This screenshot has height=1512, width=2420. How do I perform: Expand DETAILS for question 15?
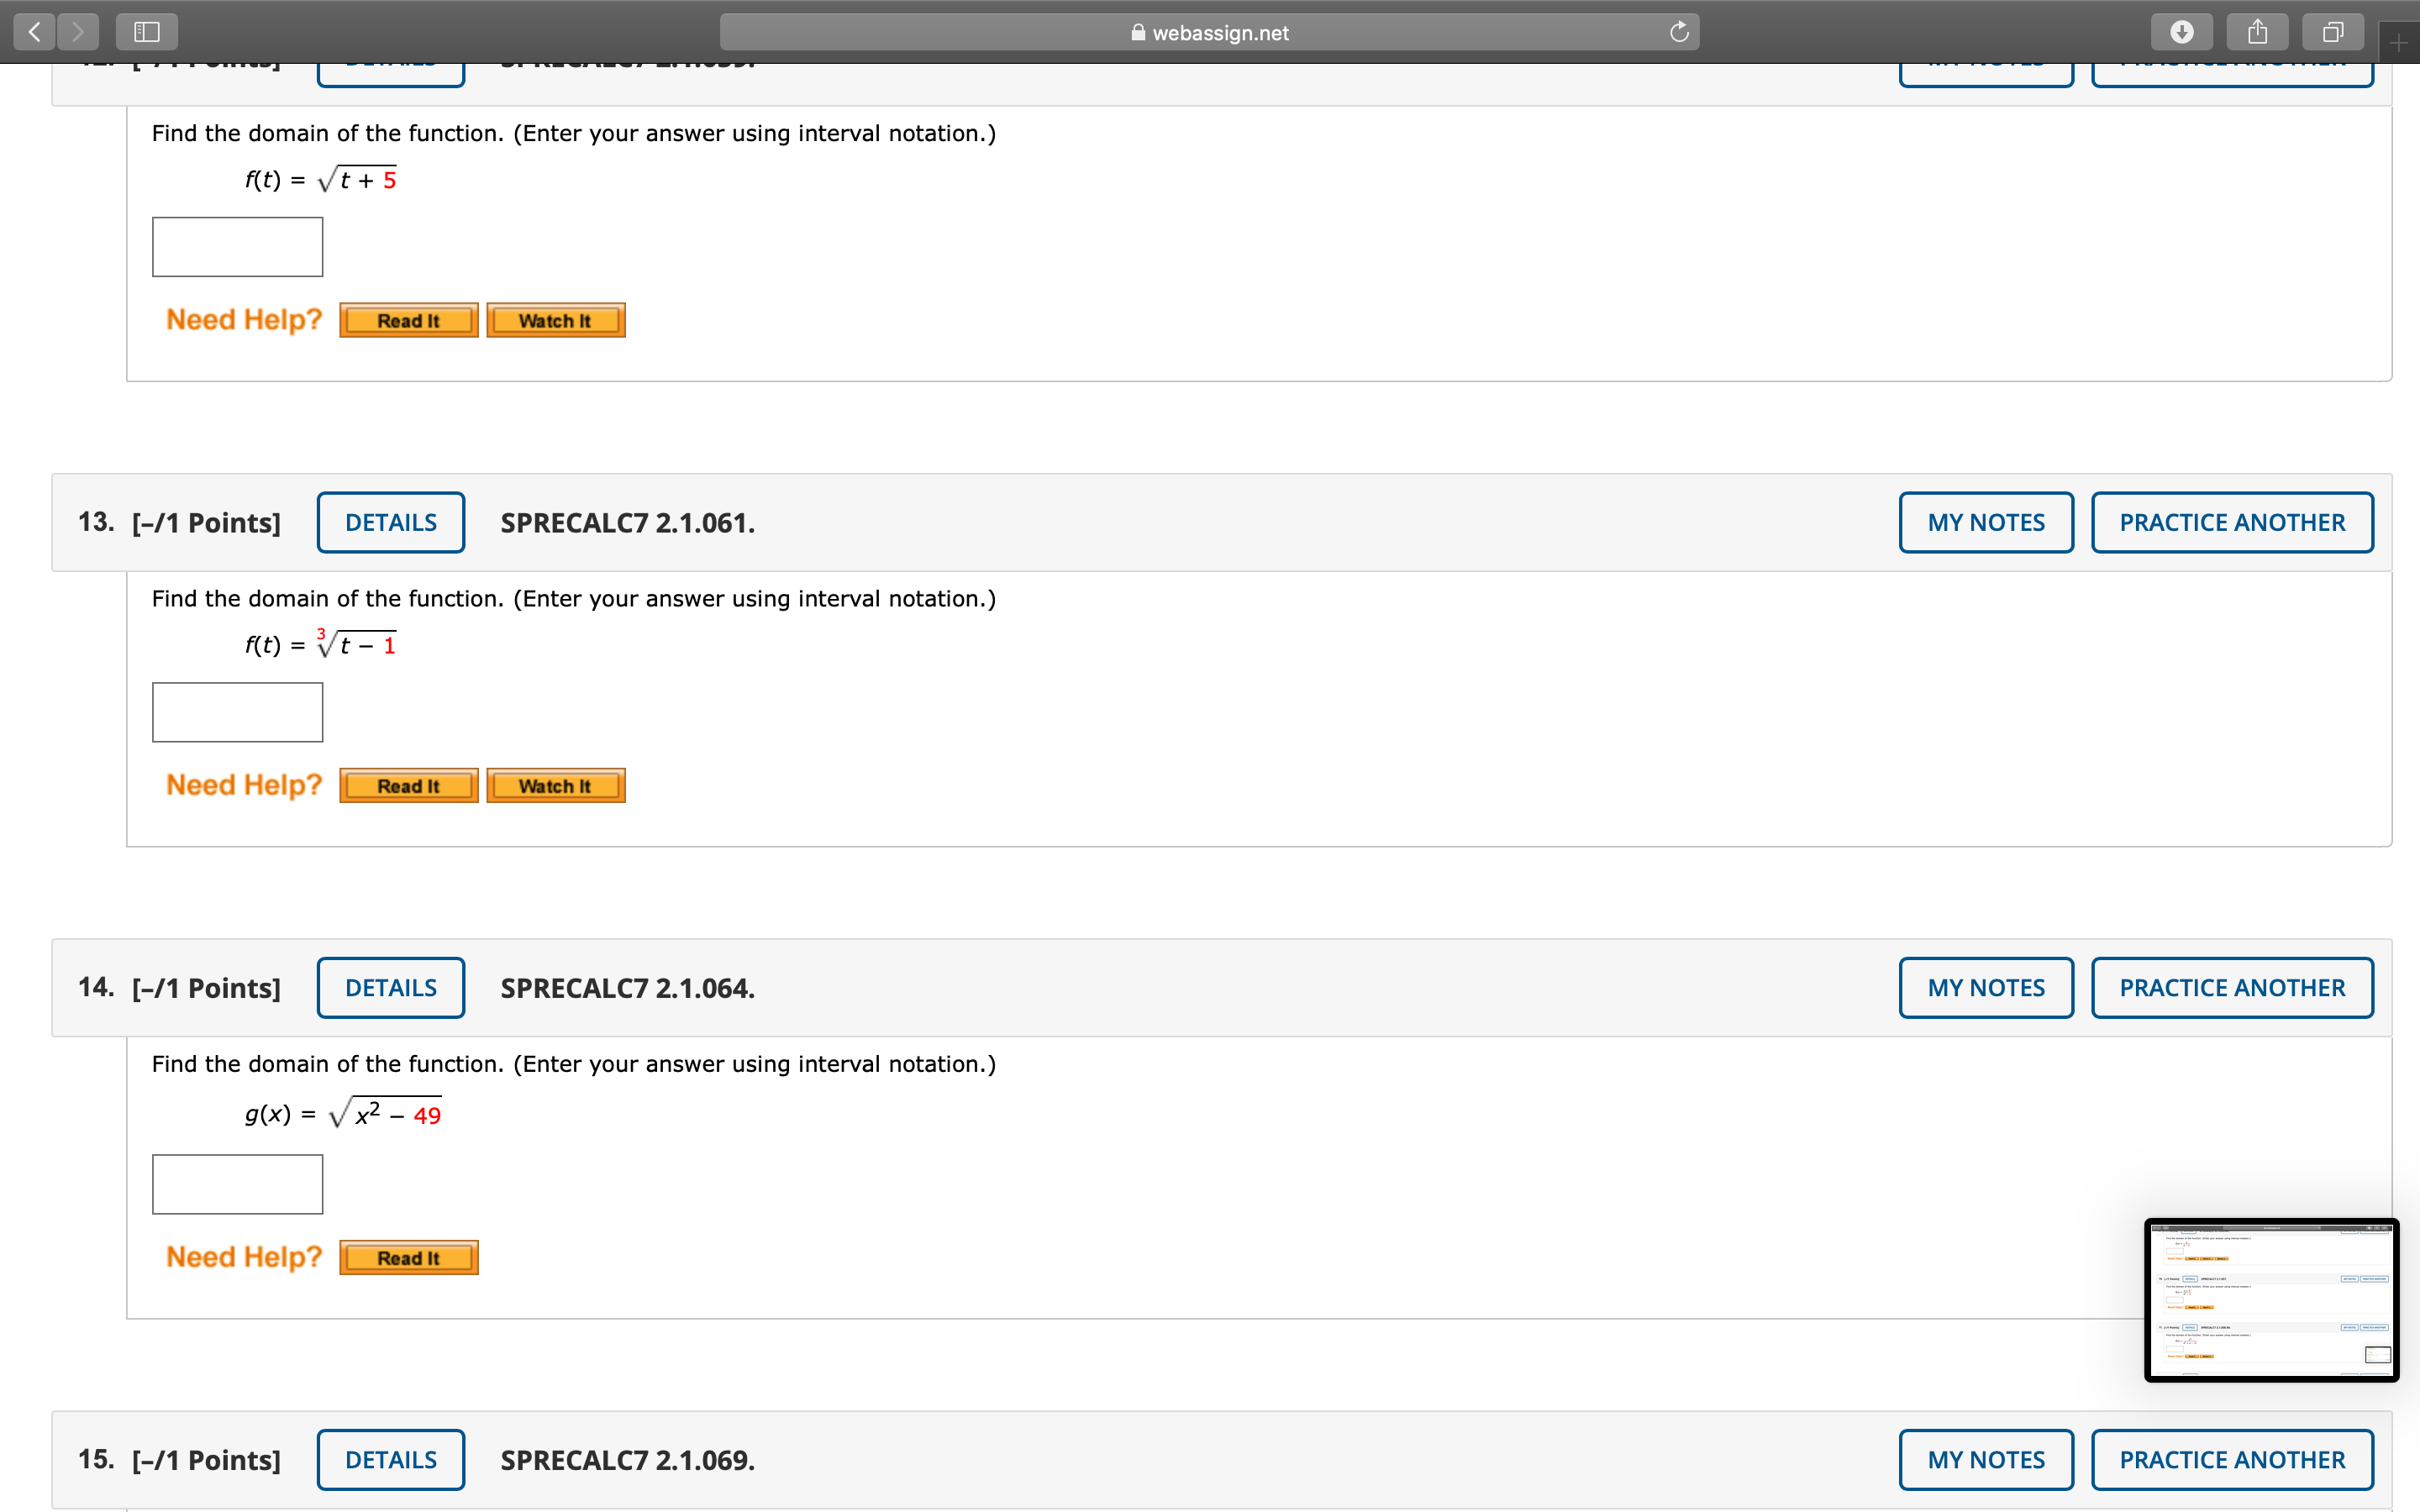pos(390,1460)
